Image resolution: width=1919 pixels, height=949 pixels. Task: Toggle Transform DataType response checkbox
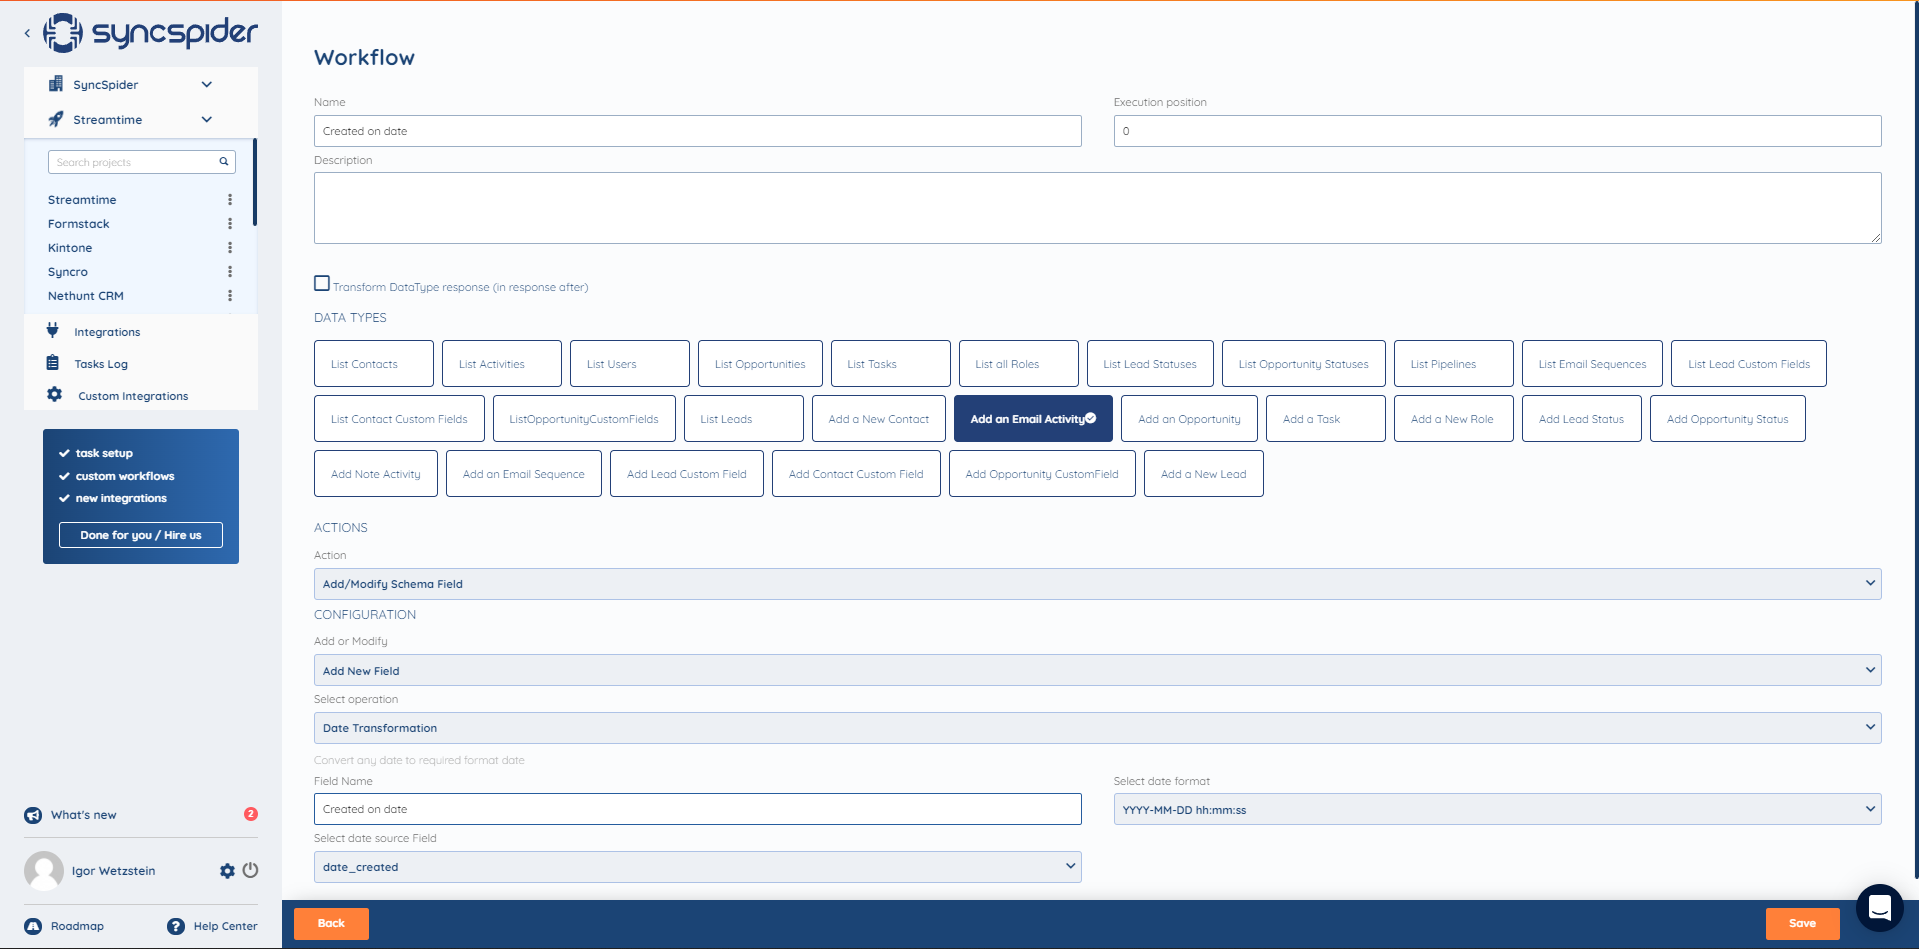[x=322, y=283]
